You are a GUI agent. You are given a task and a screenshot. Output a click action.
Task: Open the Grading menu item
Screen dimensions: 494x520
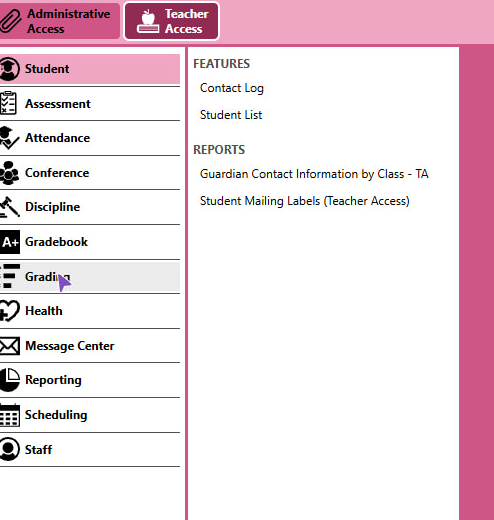pos(90,277)
